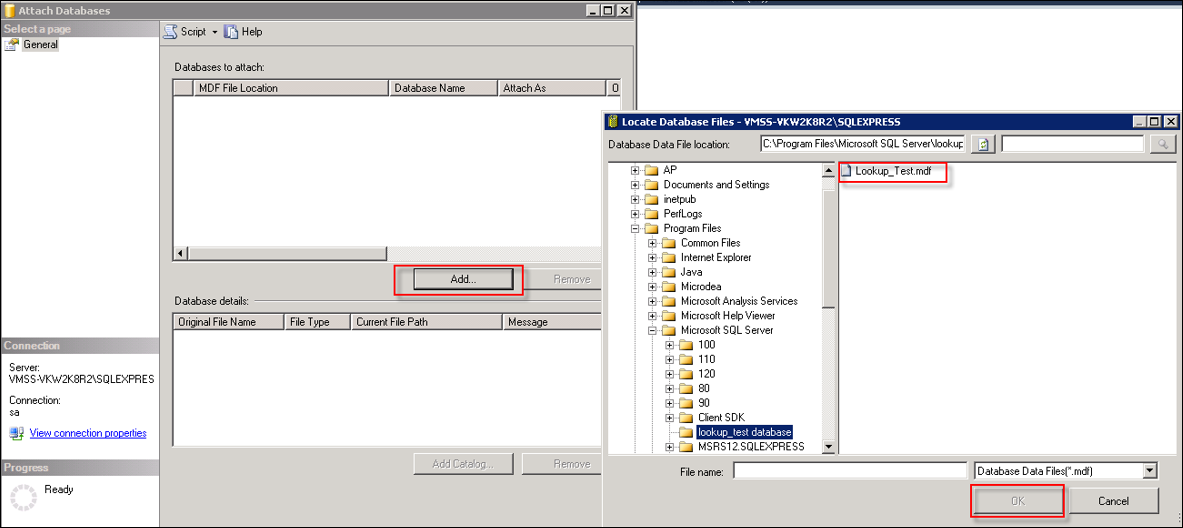Select the lookup_test database folder
Screen dimensions: 1183x528
745,432
